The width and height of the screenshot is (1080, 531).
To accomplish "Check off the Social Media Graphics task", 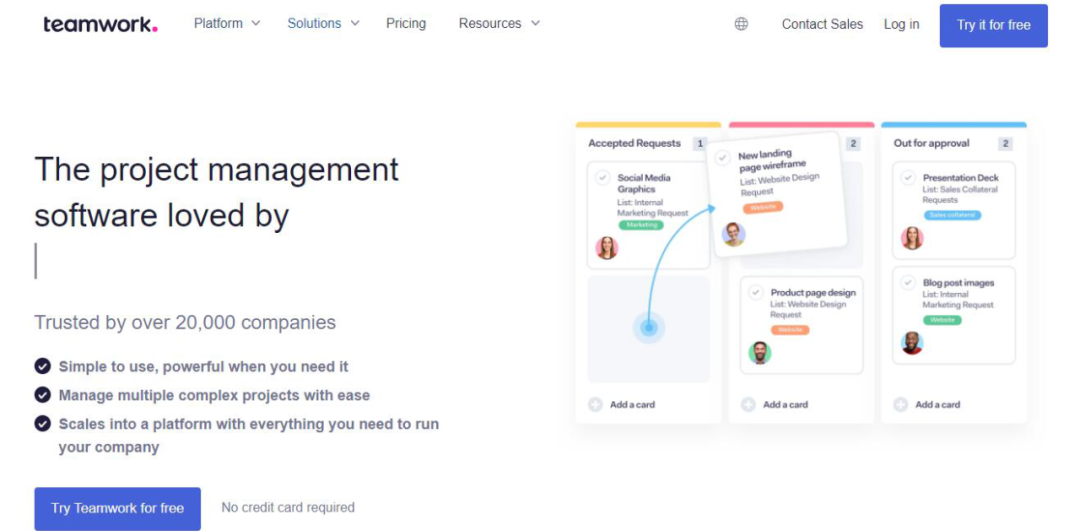I will pos(603,177).
